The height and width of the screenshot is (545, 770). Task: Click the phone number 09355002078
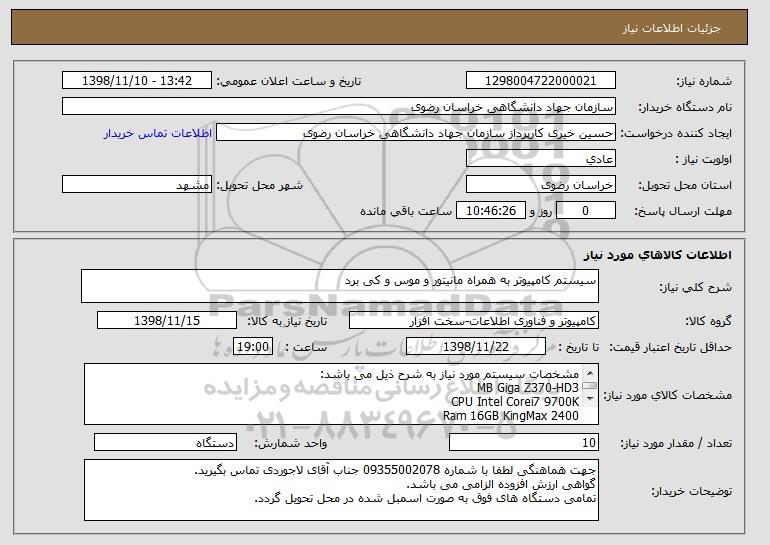401,470
